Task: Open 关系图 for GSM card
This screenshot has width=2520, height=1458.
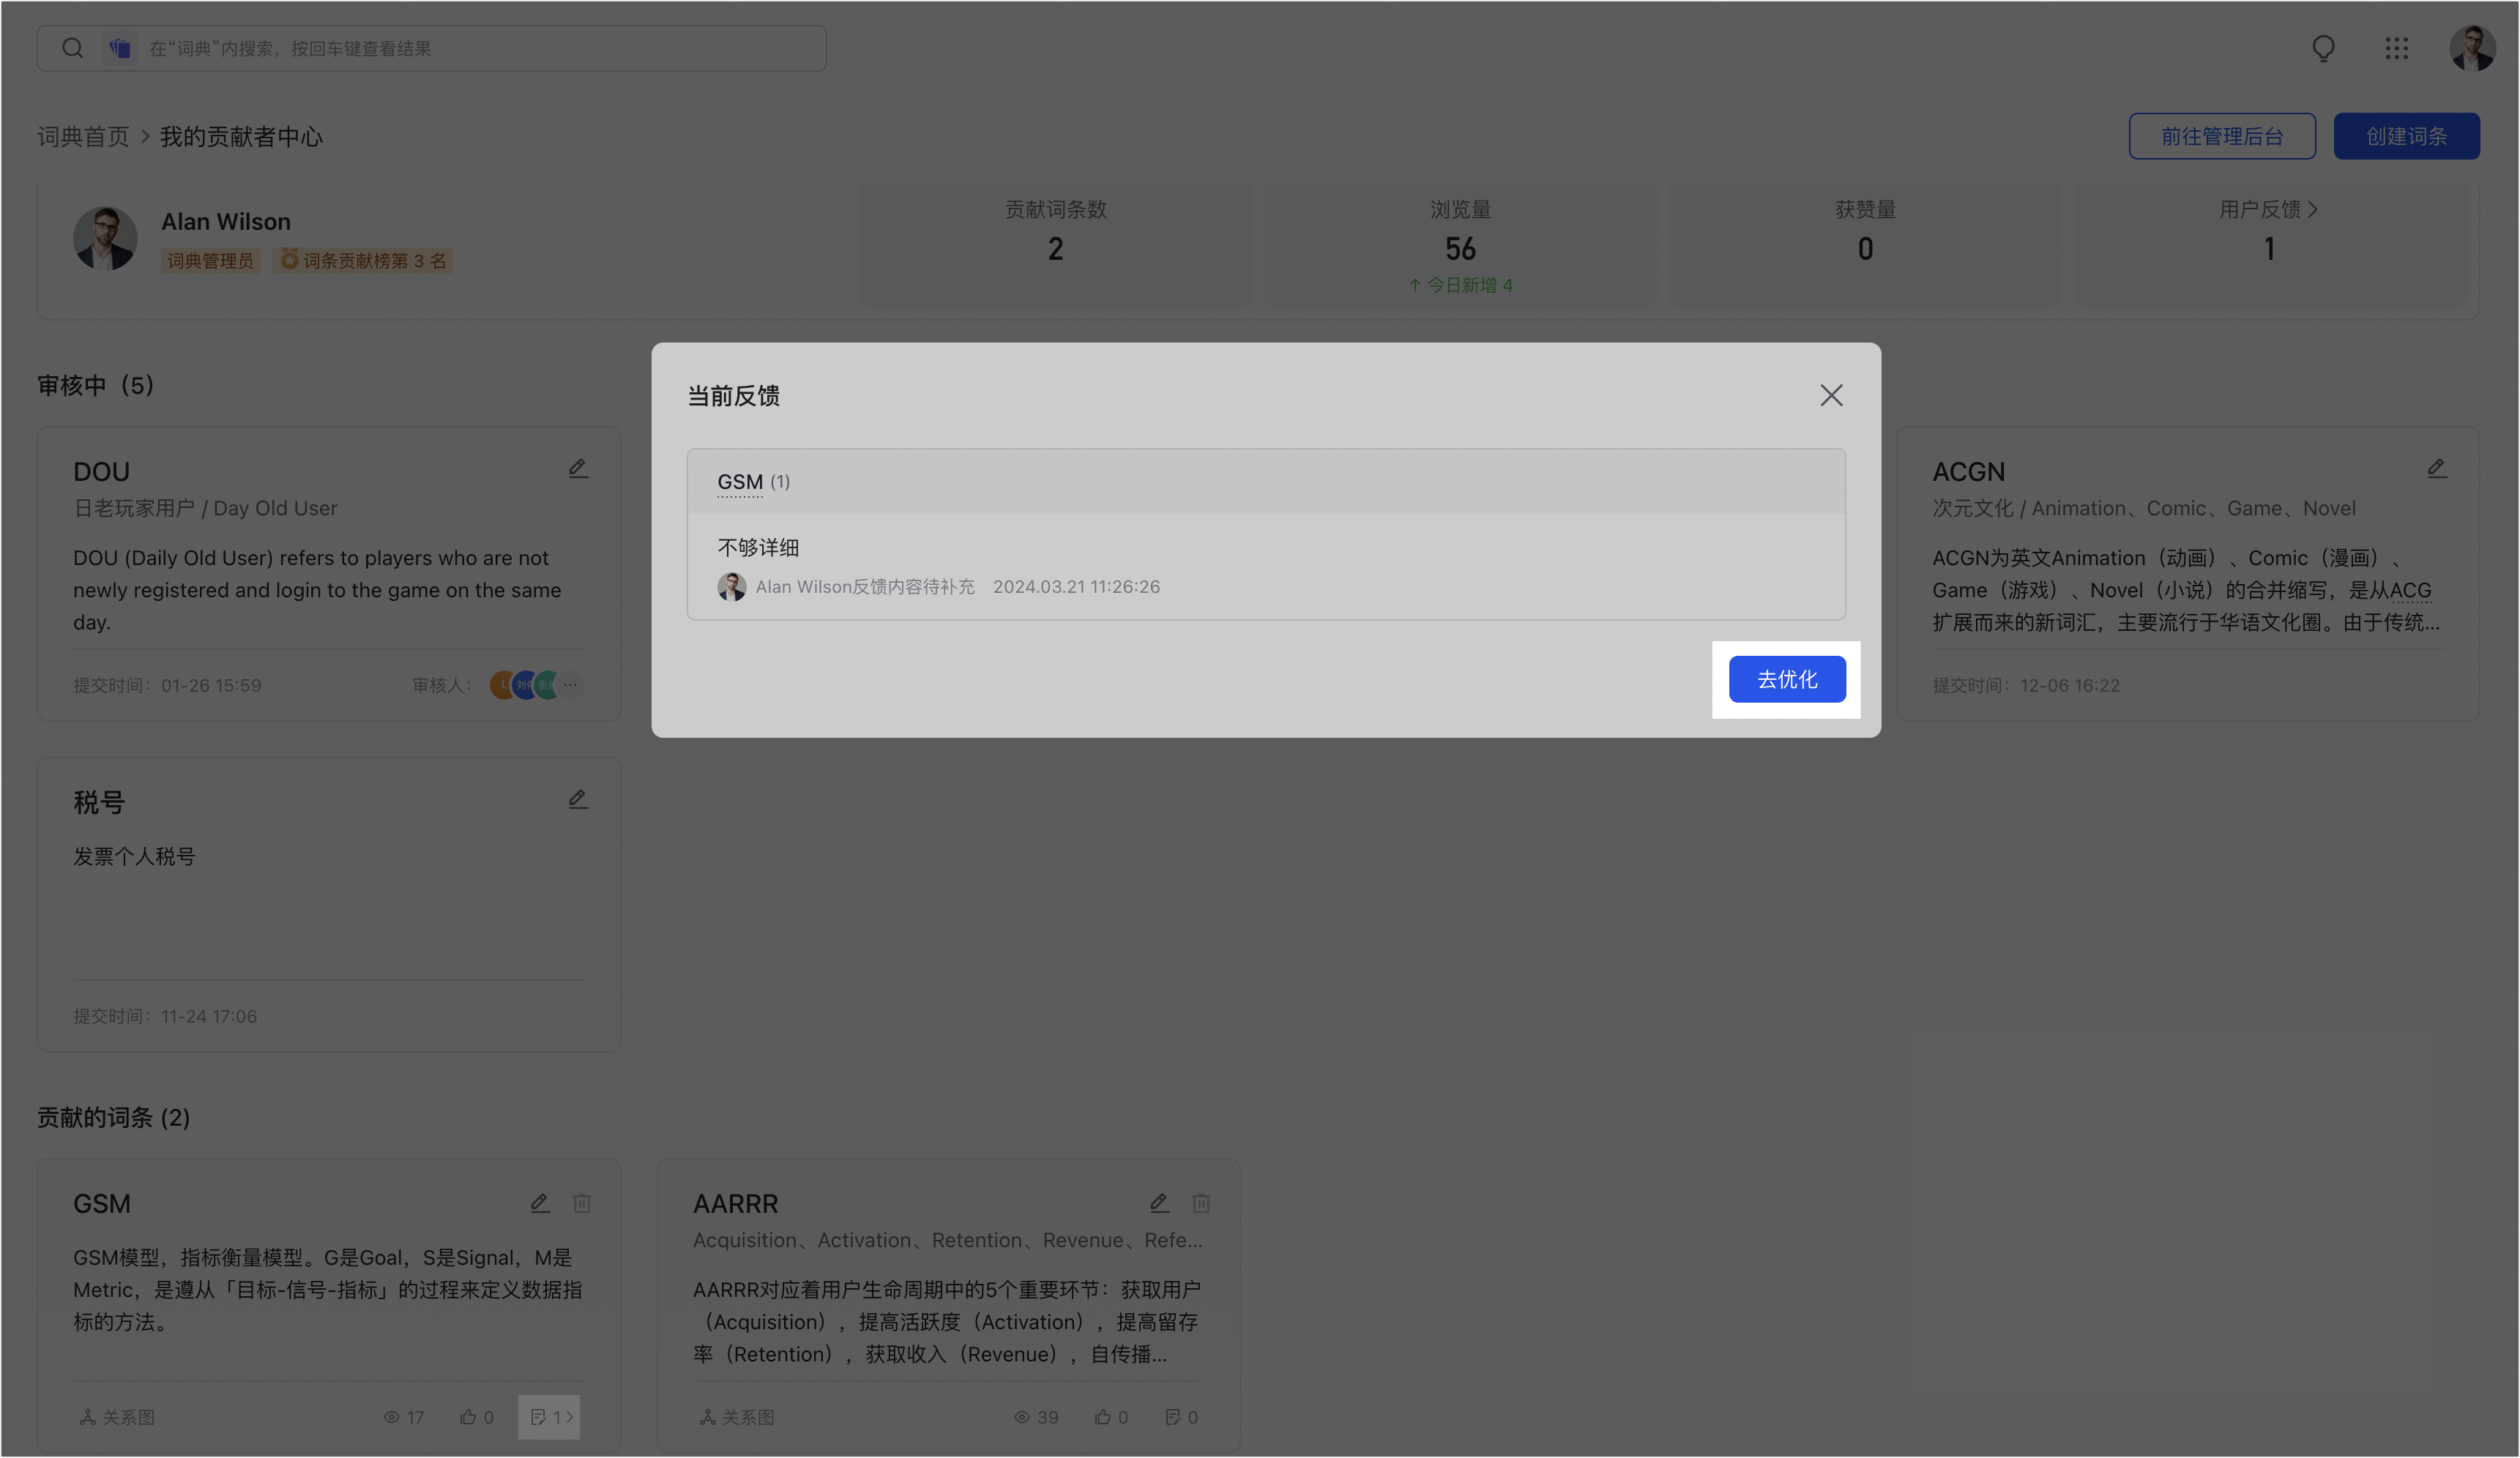Action: click(117, 1417)
